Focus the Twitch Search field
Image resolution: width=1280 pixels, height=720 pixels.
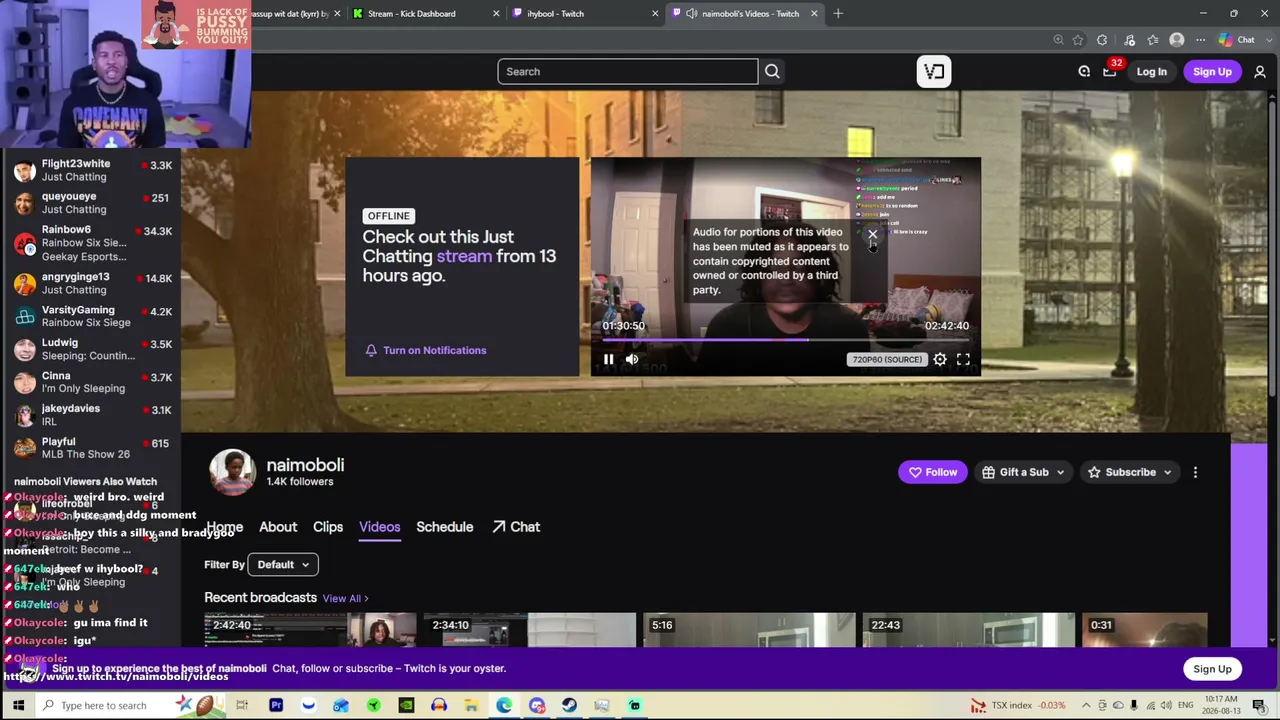628,71
